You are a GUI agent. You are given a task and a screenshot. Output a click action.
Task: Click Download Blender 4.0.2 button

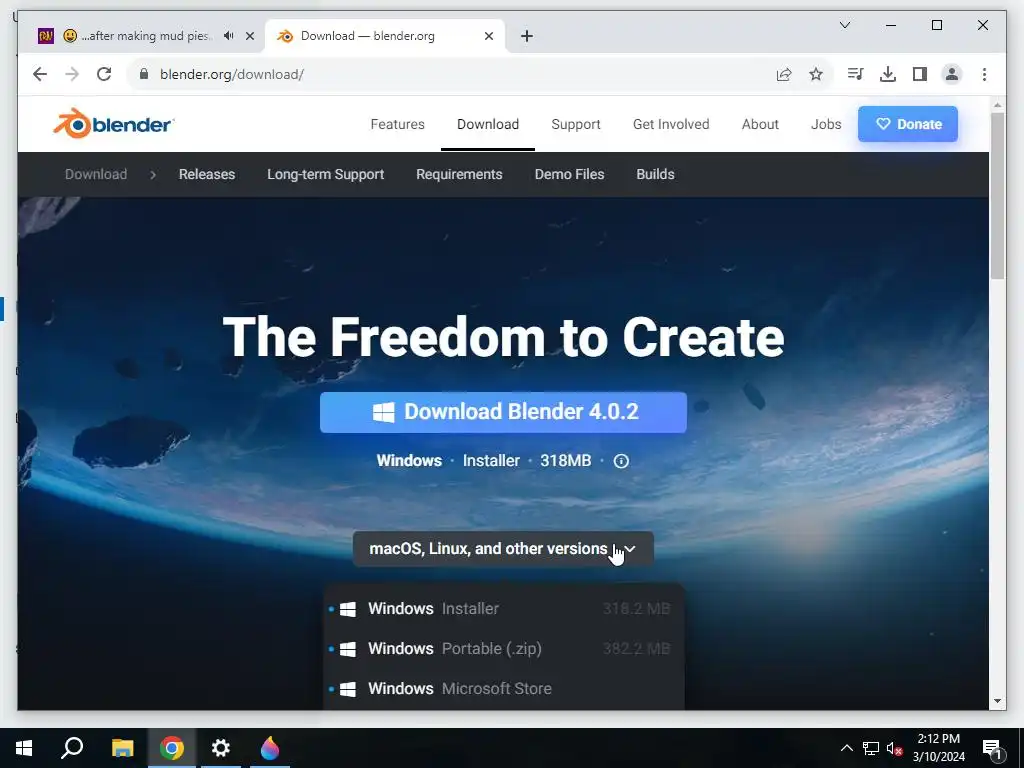click(x=503, y=412)
